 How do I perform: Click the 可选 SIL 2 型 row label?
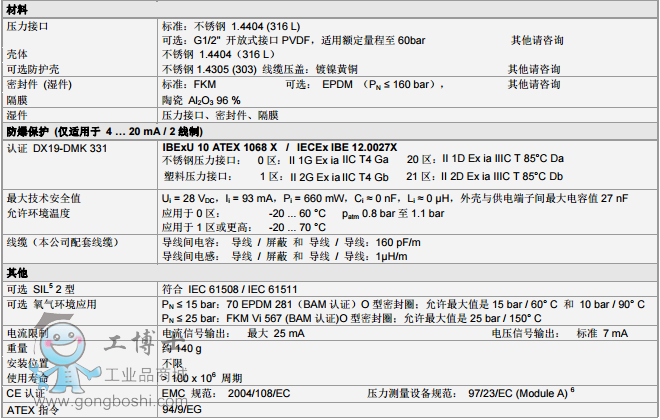(x=36, y=288)
